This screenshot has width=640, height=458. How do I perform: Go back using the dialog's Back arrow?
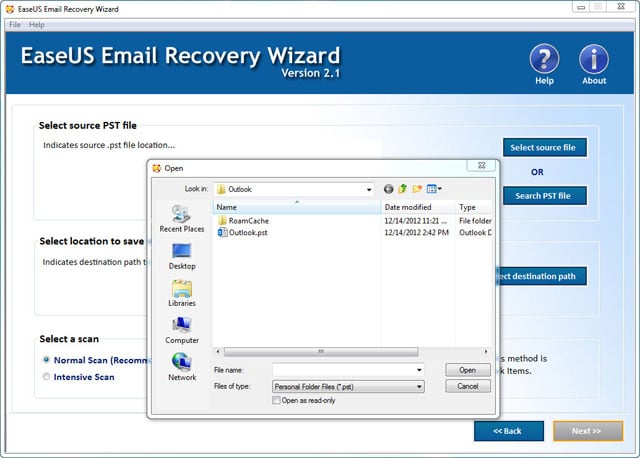pyautogui.click(x=389, y=188)
